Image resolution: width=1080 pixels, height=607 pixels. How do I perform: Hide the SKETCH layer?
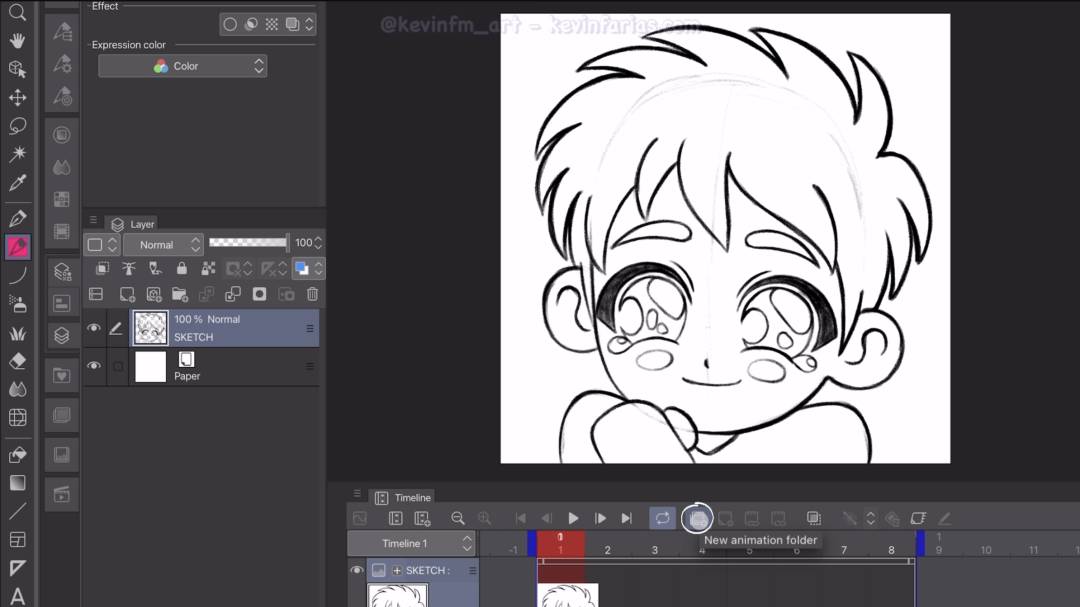(x=94, y=327)
